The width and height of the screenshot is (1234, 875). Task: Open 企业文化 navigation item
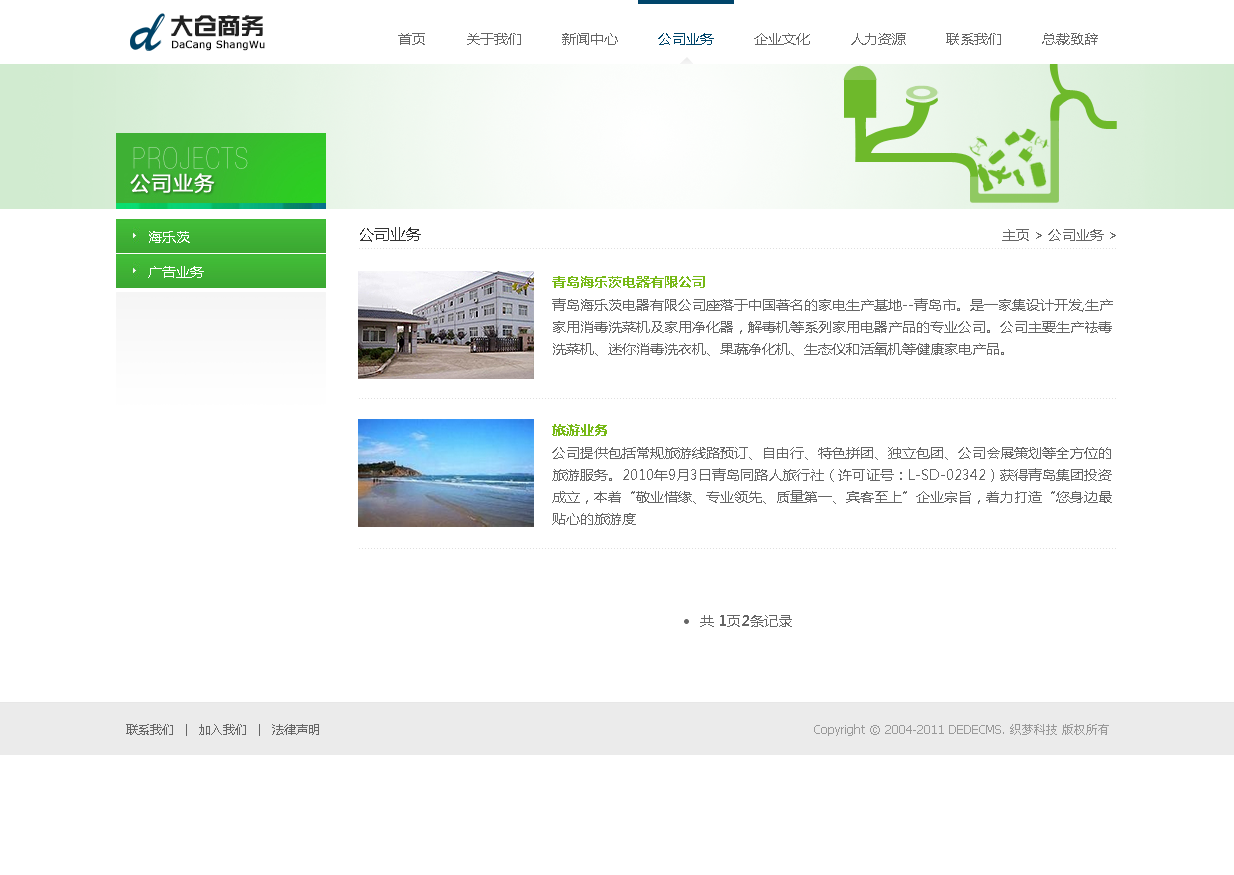click(x=781, y=40)
